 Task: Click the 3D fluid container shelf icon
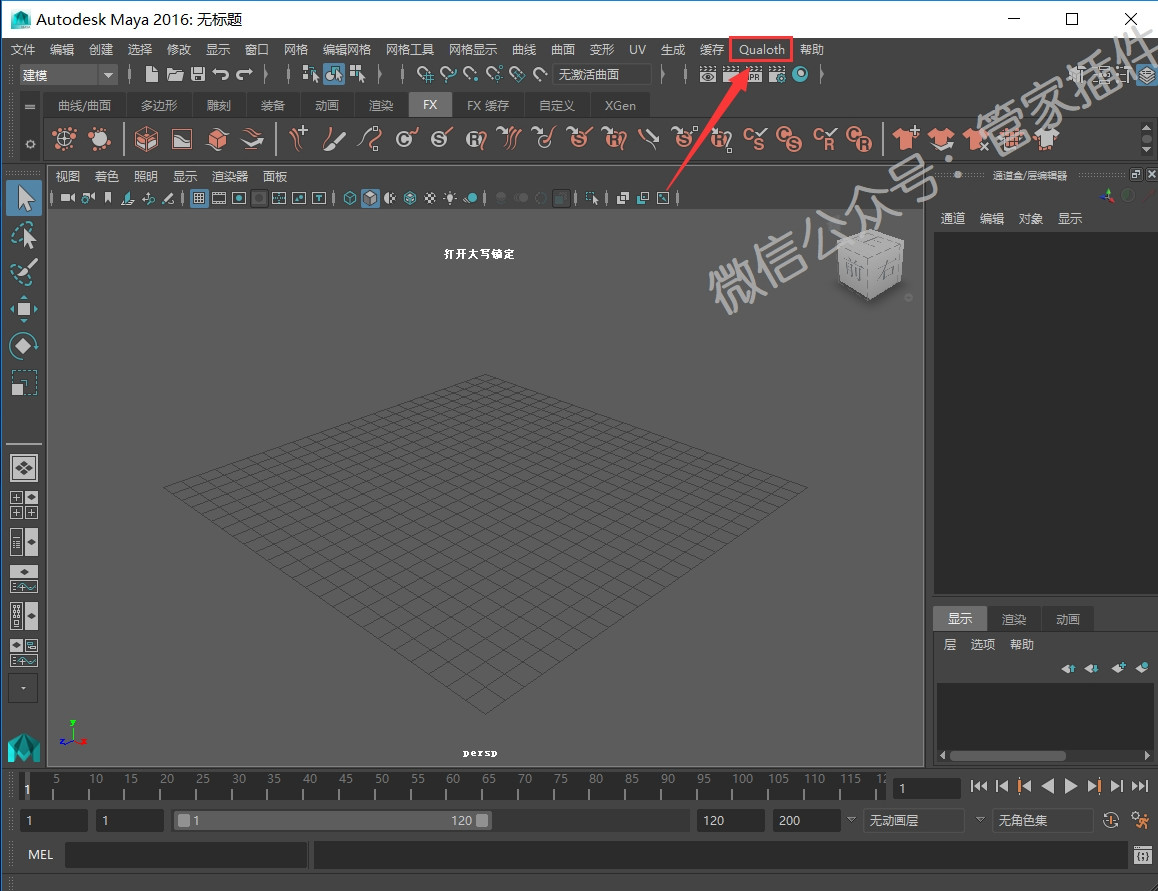pos(146,138)
